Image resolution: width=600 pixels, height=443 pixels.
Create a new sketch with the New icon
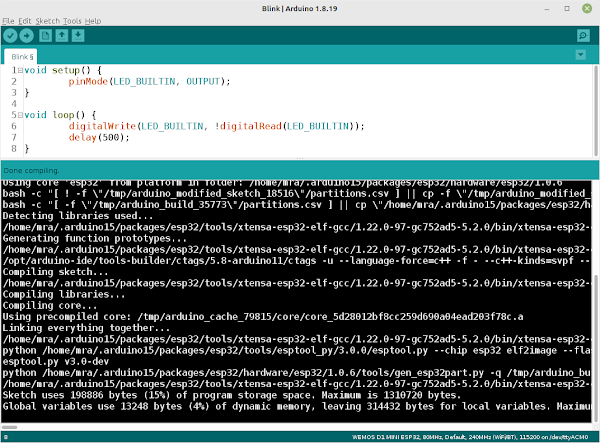click(45, 36)
